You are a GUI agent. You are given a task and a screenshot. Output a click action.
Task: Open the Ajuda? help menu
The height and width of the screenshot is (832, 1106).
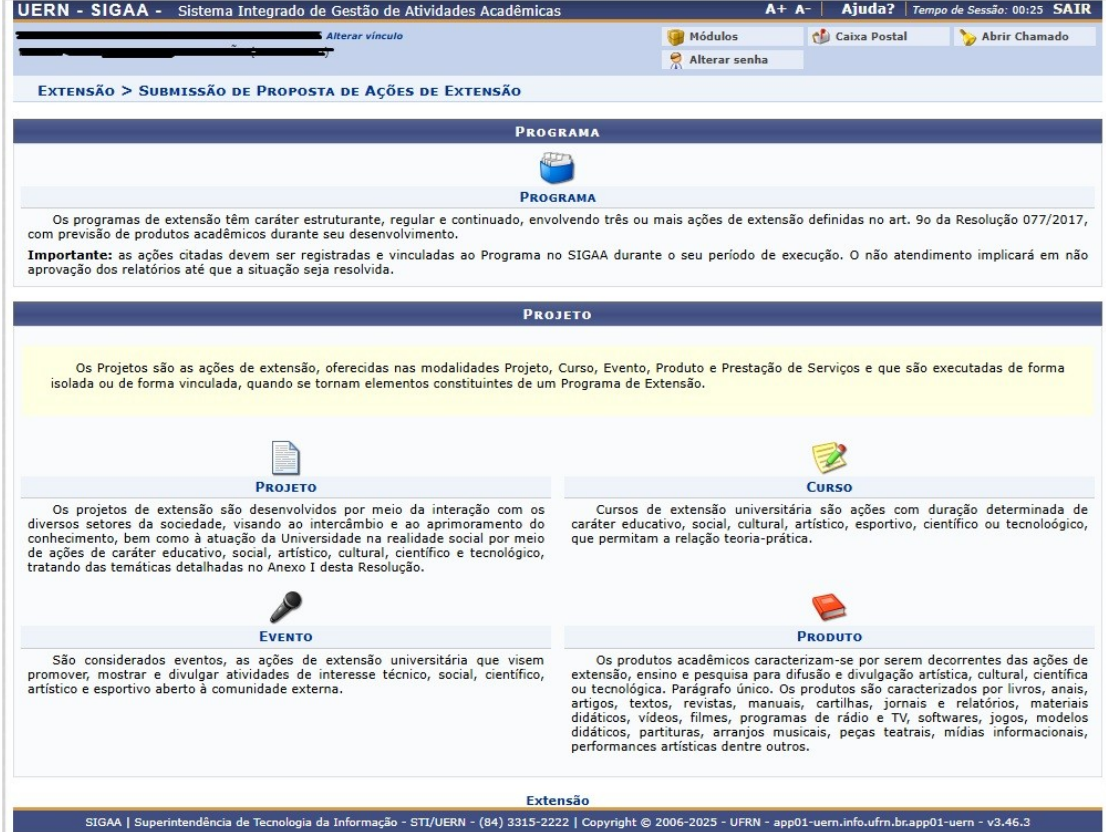click(868, 9)
